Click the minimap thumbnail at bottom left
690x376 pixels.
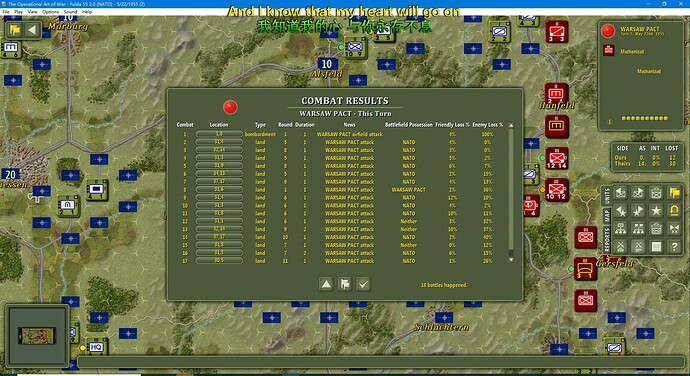pyautogui.click(x=37, y=336)
